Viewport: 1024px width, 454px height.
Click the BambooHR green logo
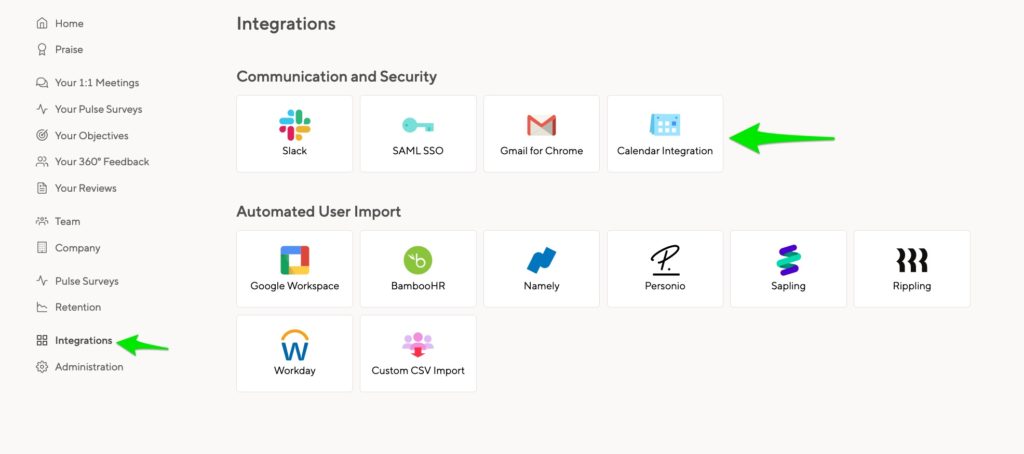[x=418, y=260]
